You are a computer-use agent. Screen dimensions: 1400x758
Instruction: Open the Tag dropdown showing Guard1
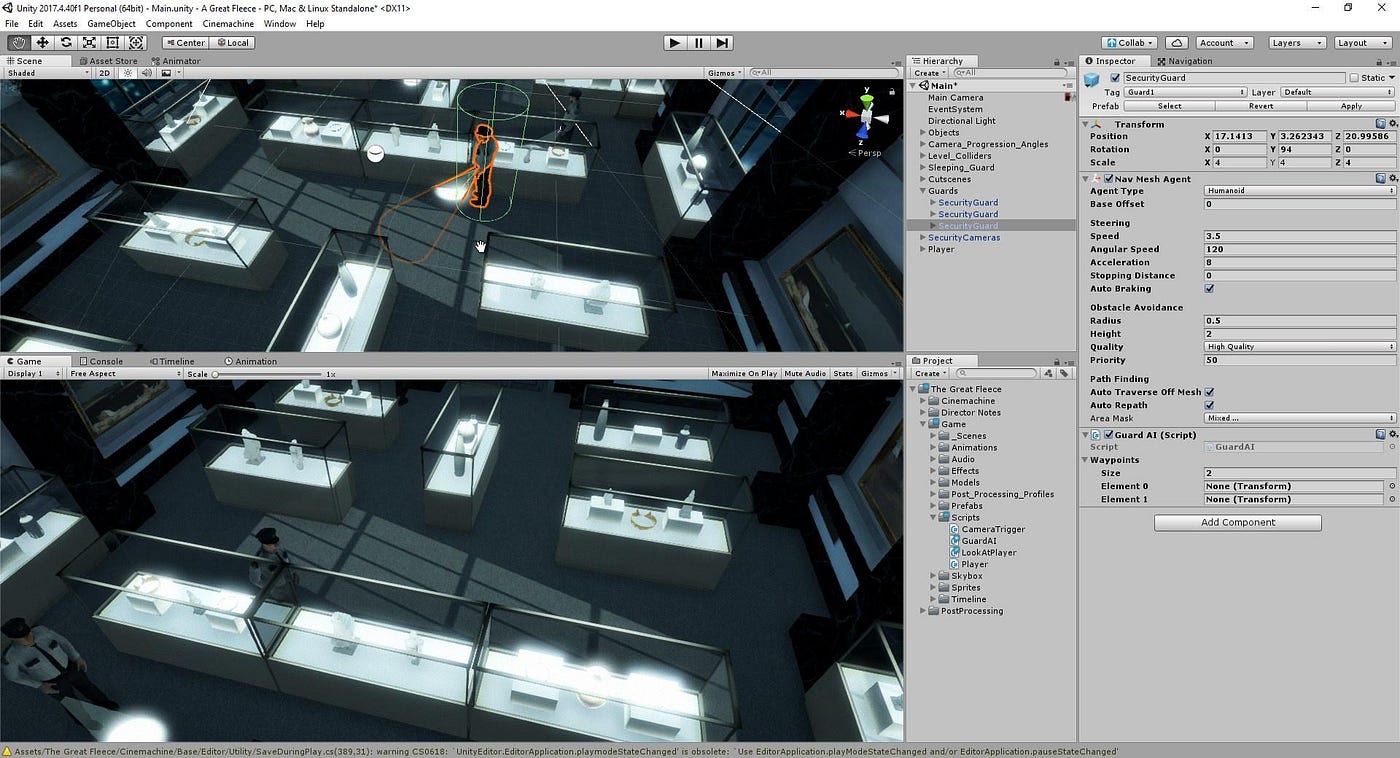point(1185,92)
